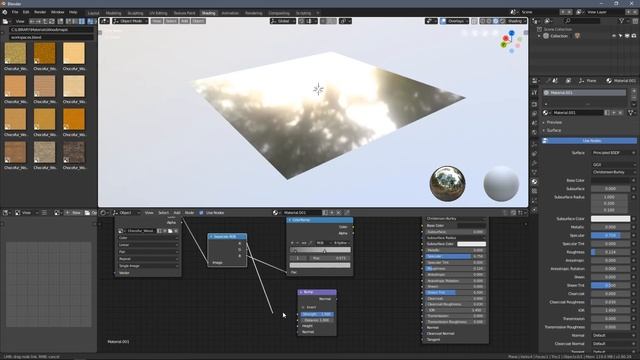Click Subsurface Color swatch in properties
Viewport: 640px width, 360px height.
point(611,219)
